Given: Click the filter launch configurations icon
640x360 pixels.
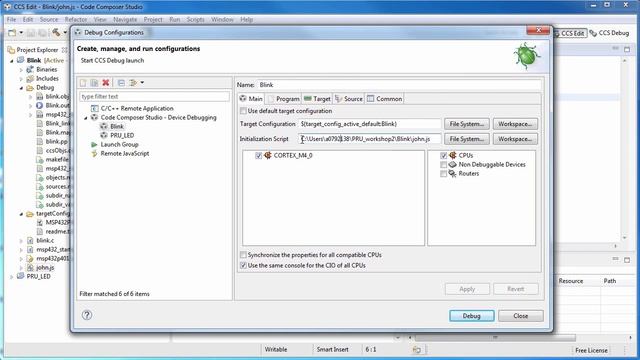Looking at the screenshot, I should click(x=133, y=82).
